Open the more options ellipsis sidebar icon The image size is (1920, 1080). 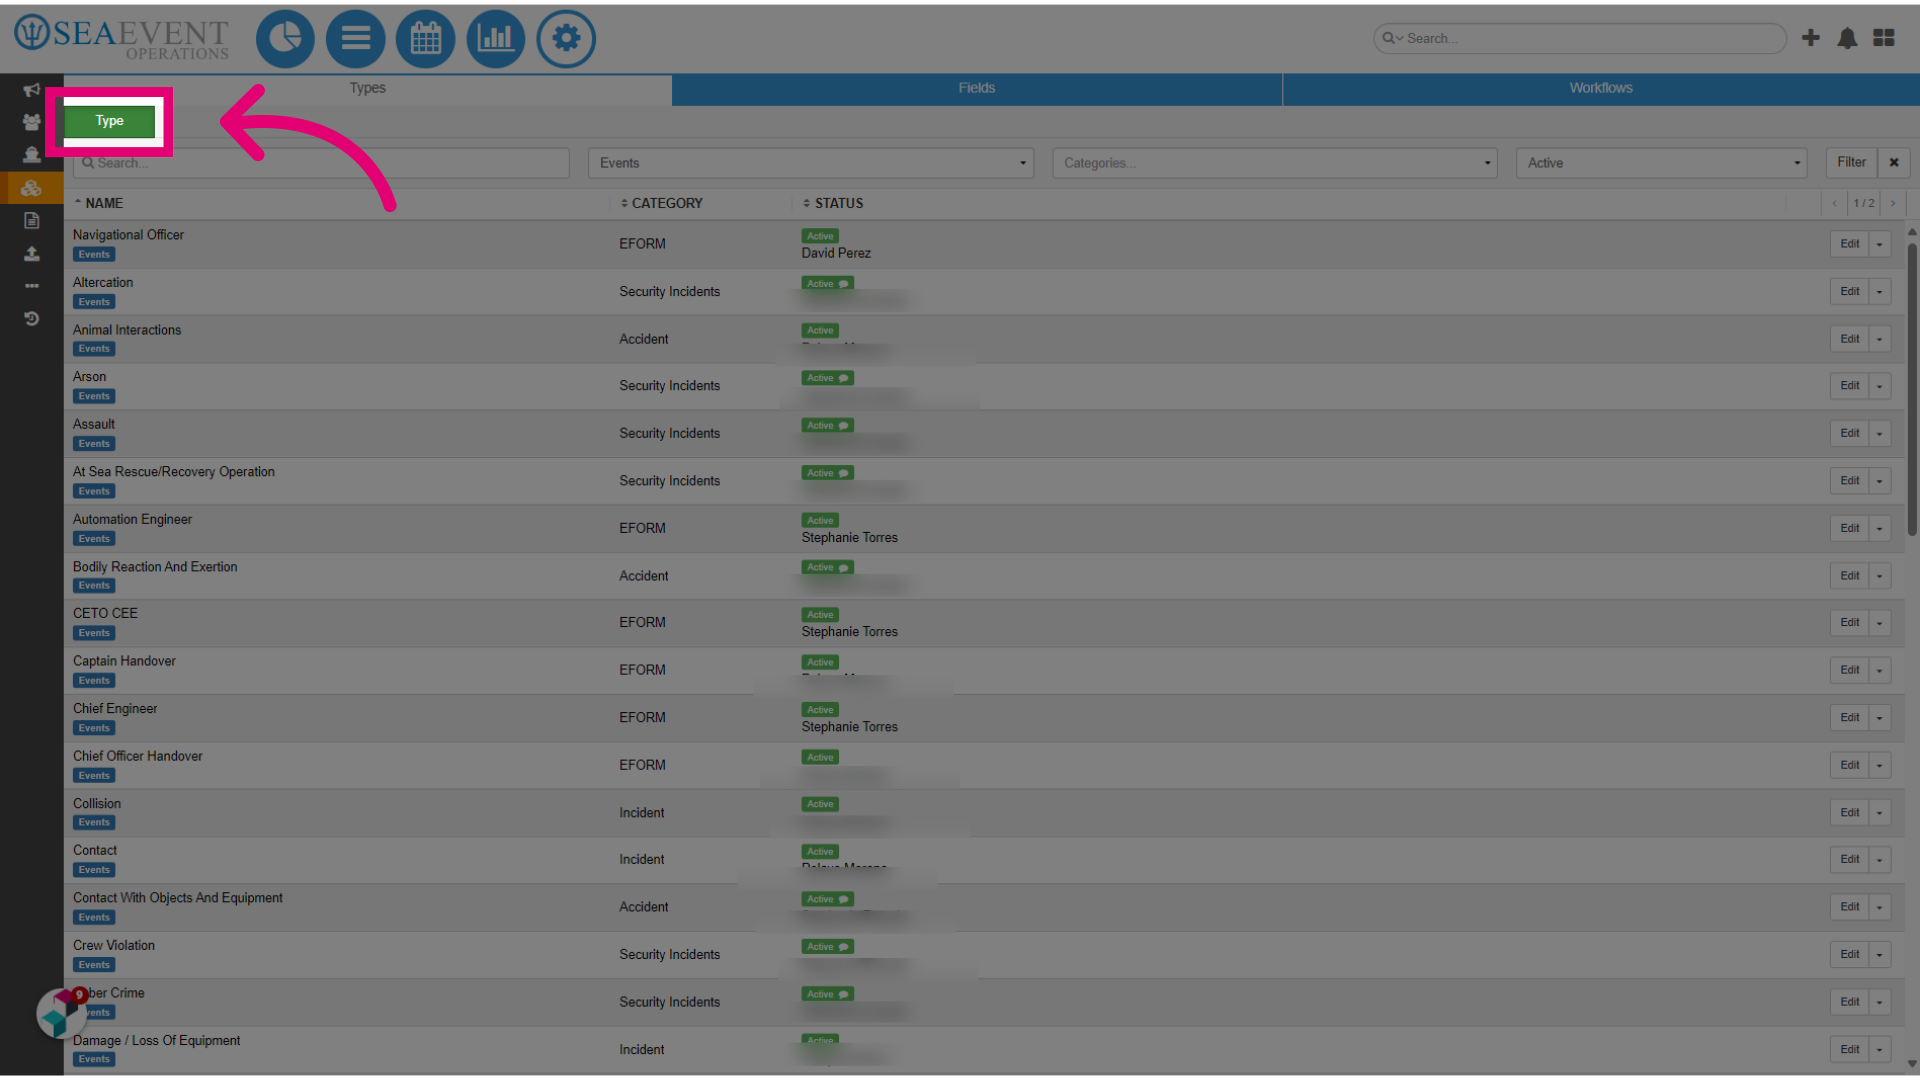point(32,286)
